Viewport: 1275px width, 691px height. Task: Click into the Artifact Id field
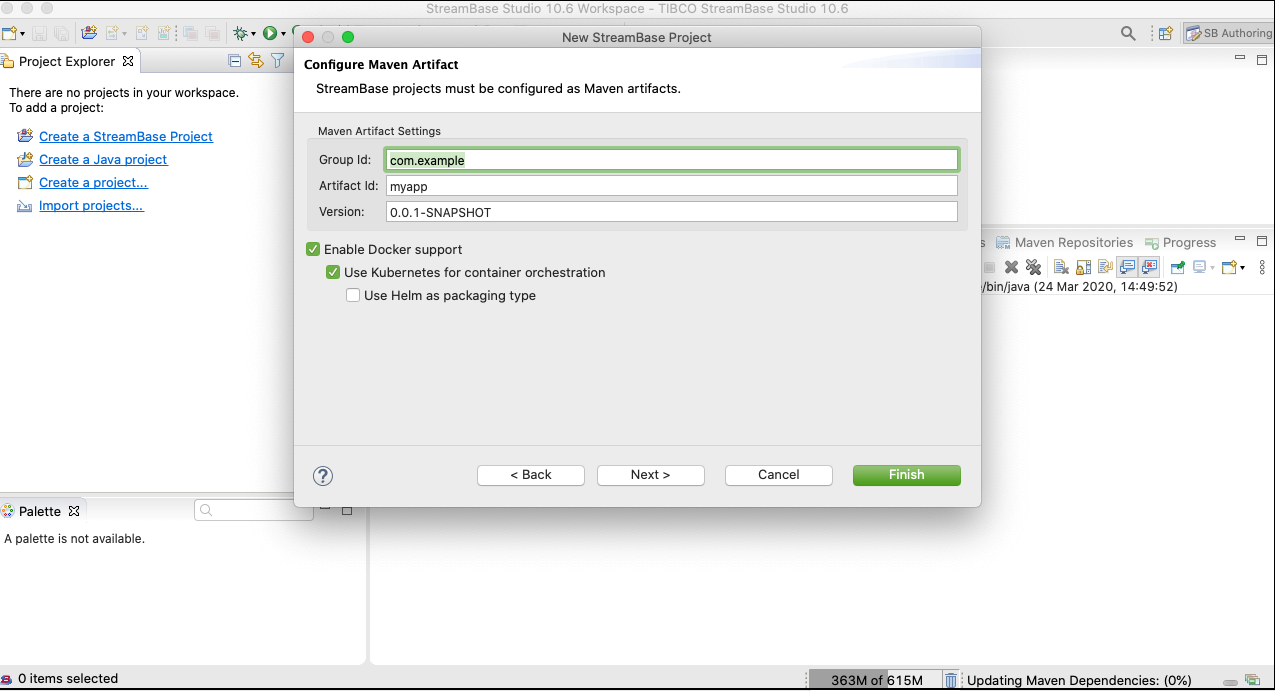[x=671, y=186]
